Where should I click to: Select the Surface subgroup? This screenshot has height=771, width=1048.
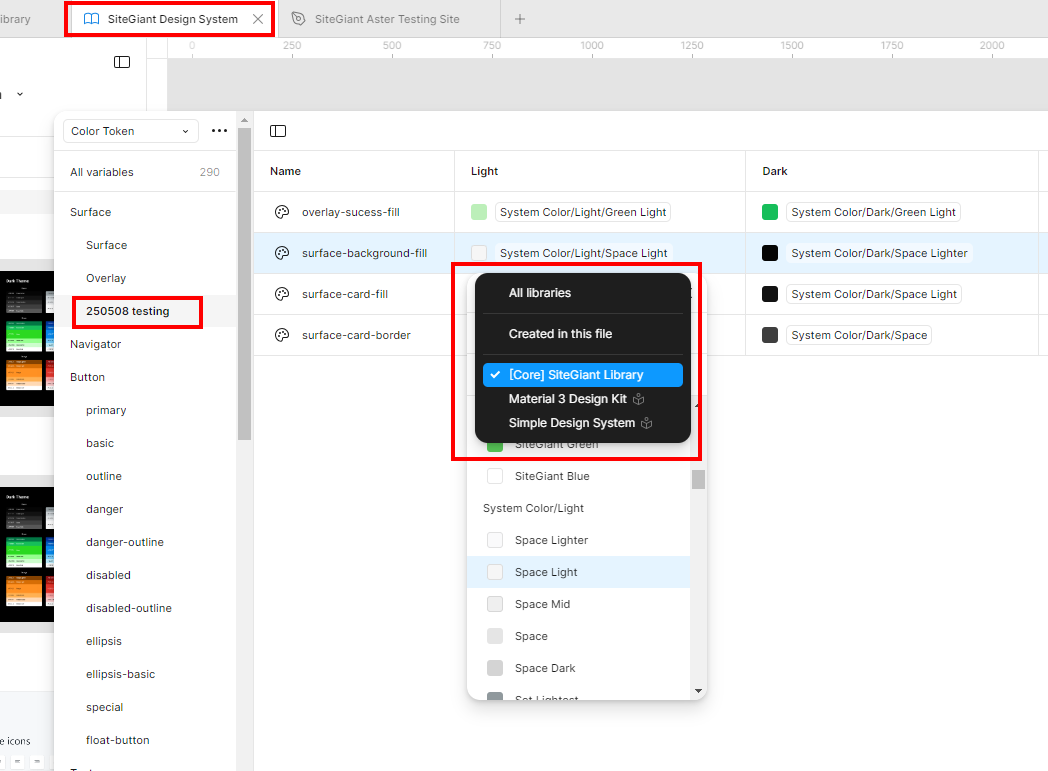[x=106, y=245]
